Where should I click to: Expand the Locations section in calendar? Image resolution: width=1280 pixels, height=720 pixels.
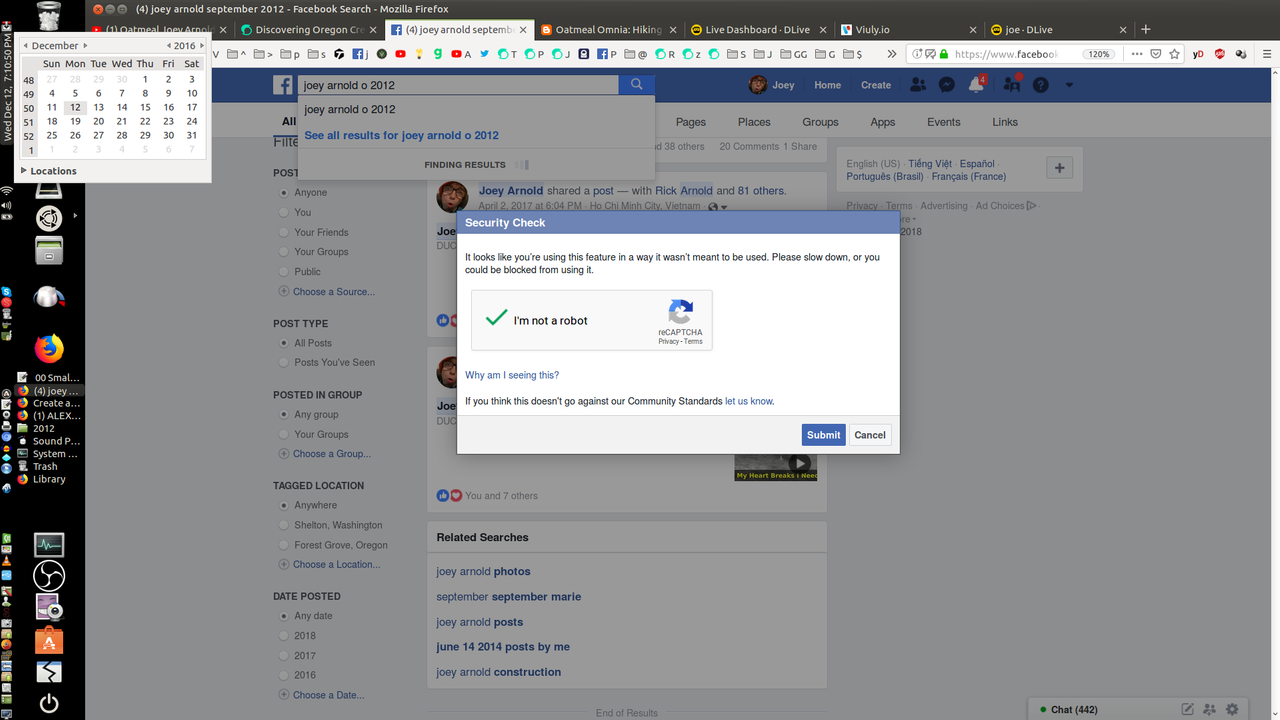pos(48,171)
